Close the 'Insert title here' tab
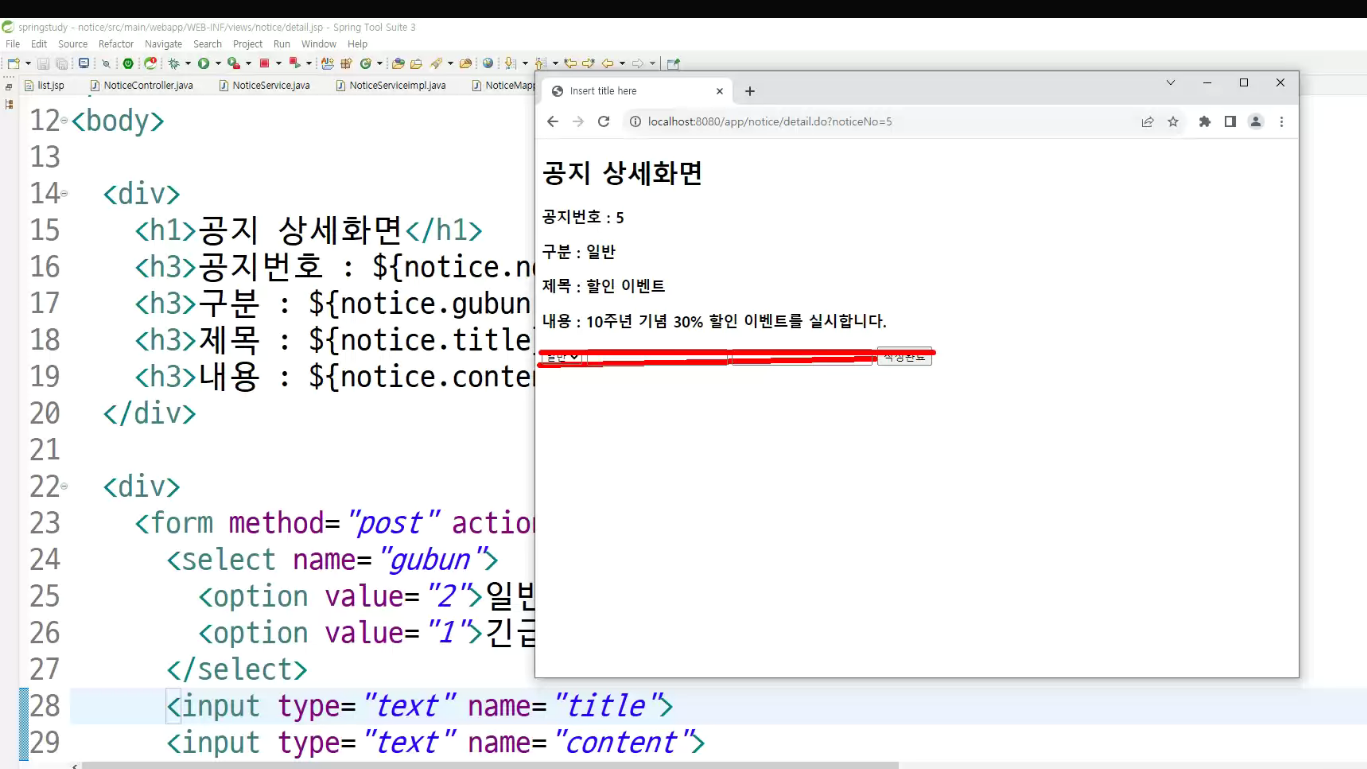 tap(719, 91)
